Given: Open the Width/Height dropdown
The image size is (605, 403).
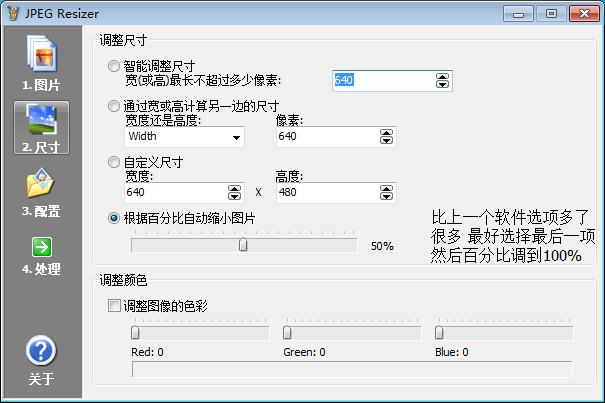Looking at the screenshot, I should point(184,137).
